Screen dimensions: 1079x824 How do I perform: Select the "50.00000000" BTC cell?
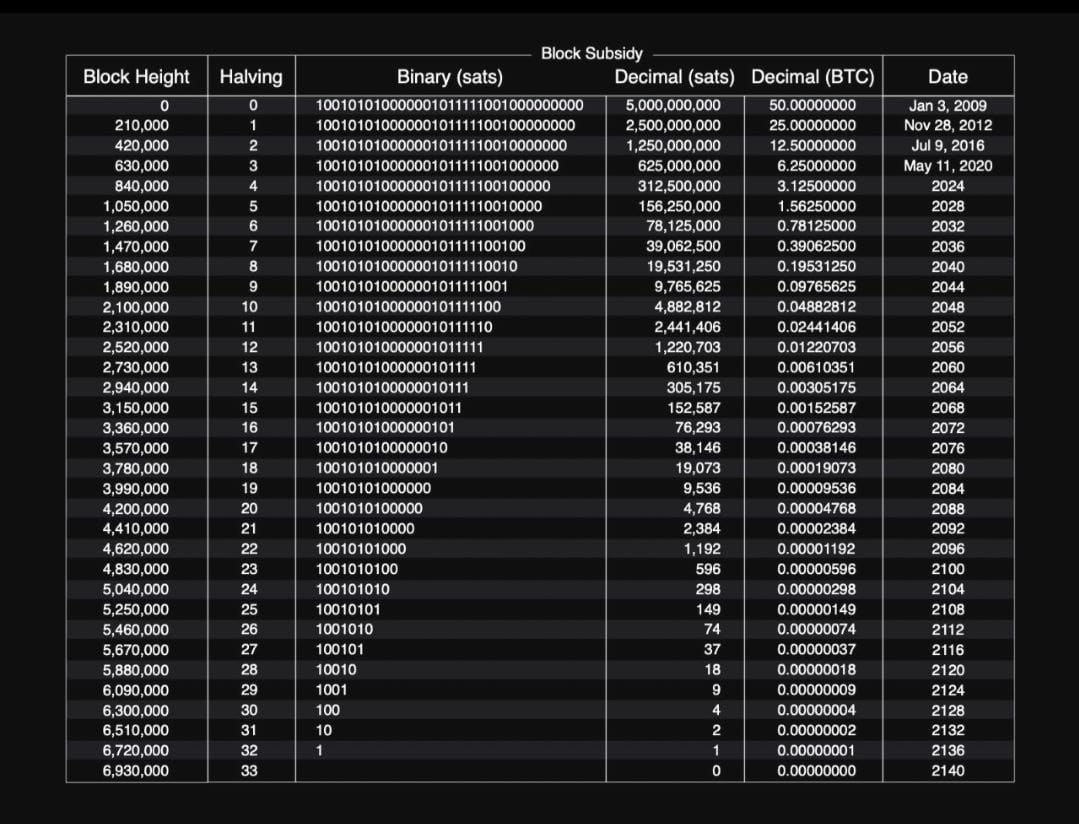tap(813, 105)
